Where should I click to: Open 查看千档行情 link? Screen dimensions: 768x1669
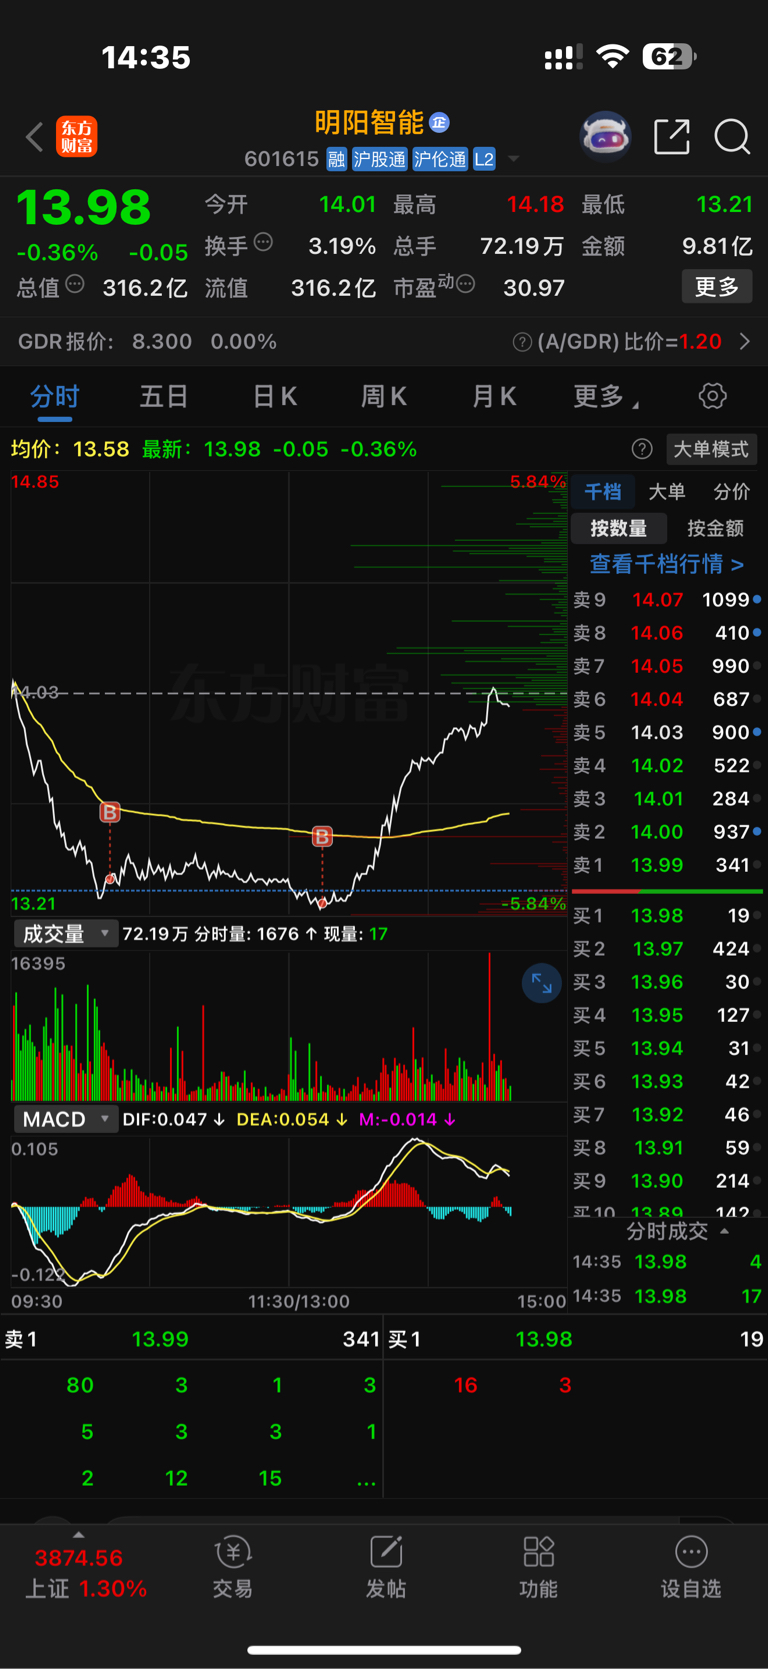click(666, 564)
